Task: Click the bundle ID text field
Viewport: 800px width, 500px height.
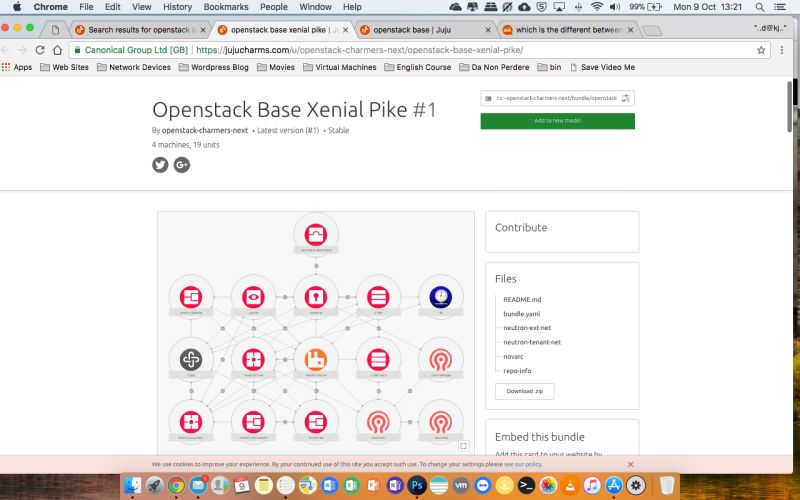Action: 557,98
